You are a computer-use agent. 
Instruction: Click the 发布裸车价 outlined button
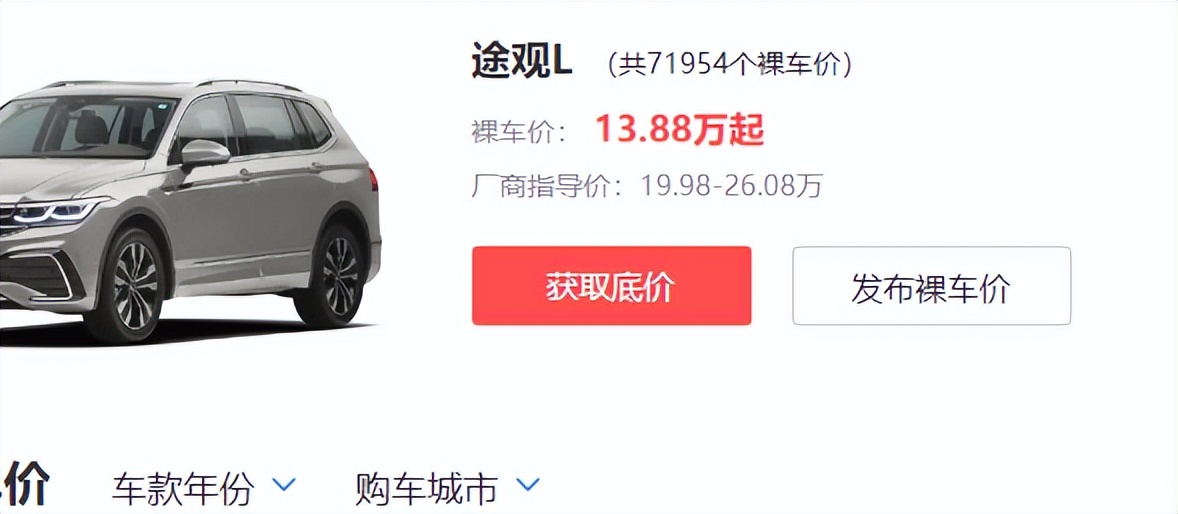(x=932, y=286)
